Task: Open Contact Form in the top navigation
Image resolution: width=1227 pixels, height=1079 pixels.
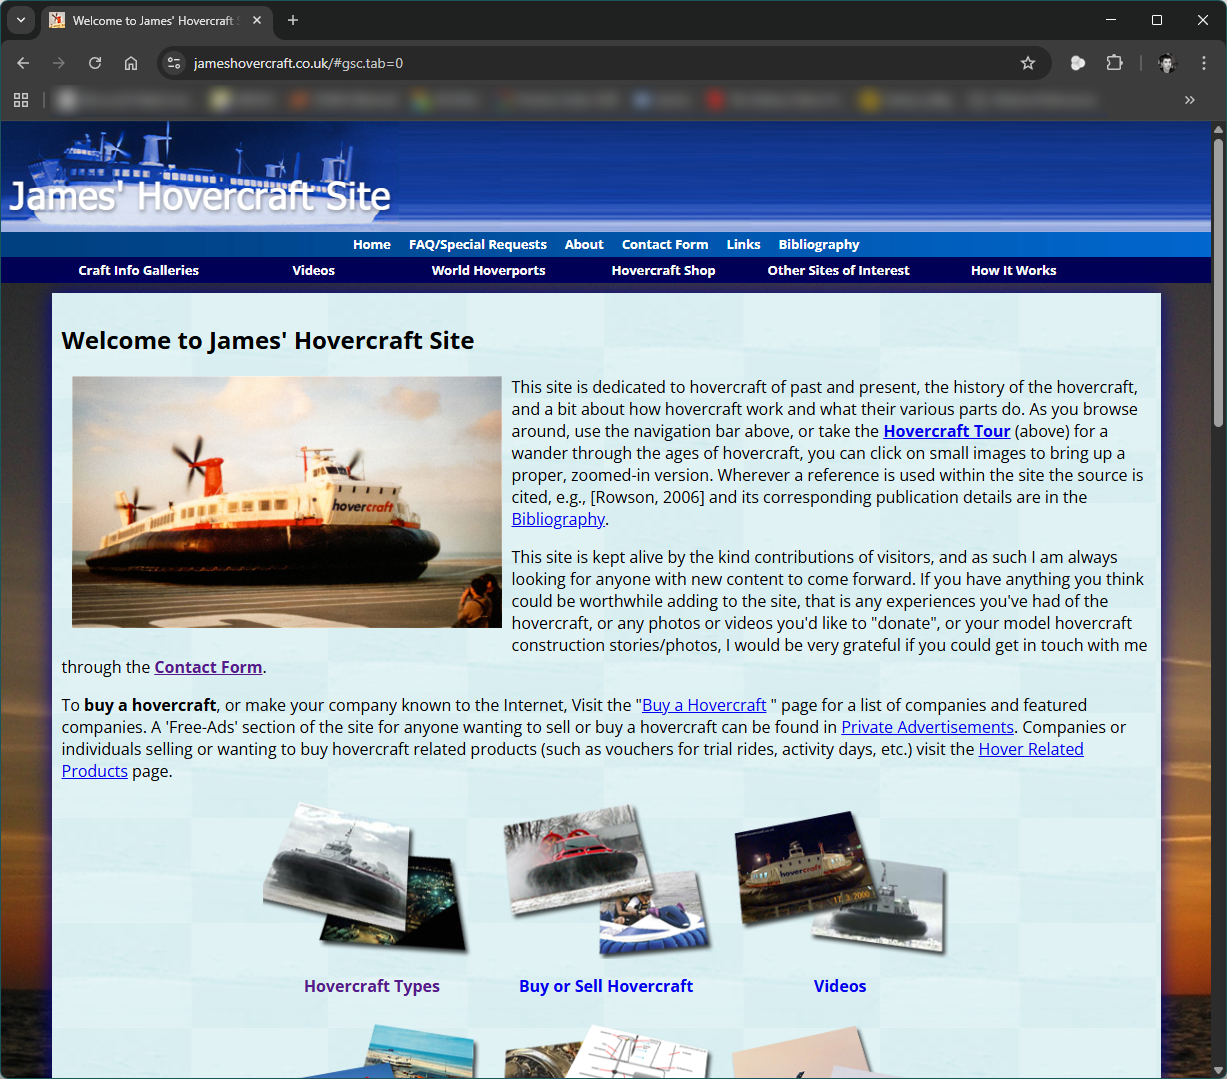Action: [x=665, y=244]
